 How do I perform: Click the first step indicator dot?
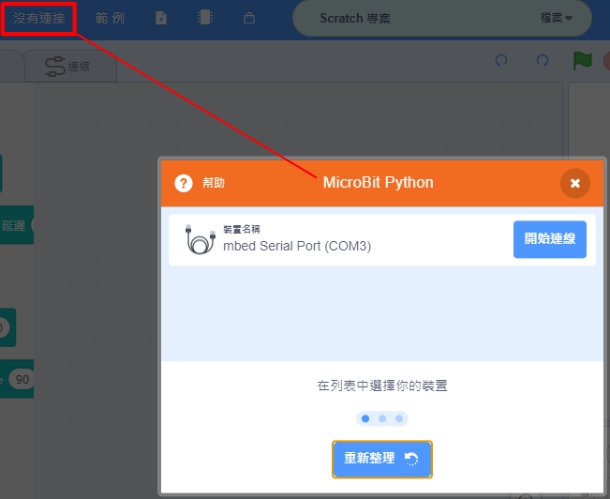click(365, 418)
